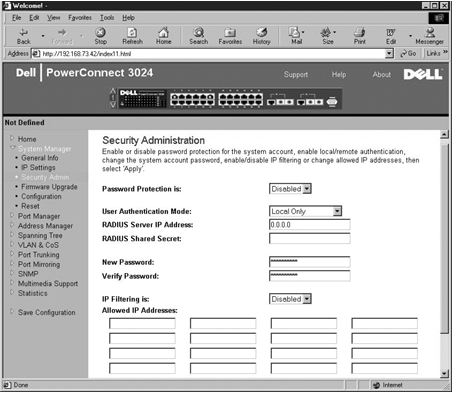Click the New Password field
Screen dimensions: 462x402
pos(310,262)
